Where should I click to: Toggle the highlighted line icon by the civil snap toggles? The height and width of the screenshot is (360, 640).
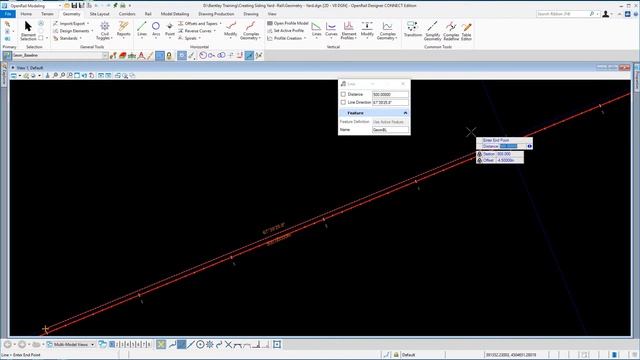(249, 56)
